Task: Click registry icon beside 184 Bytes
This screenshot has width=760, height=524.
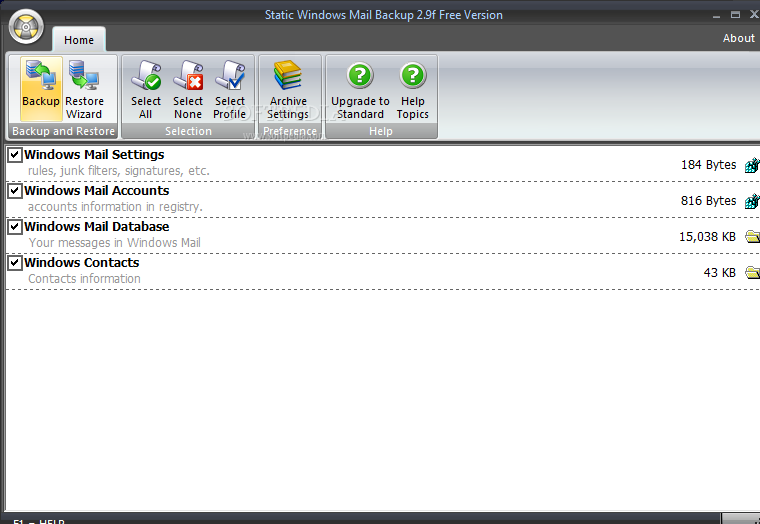Action: (x=752, y=165)
